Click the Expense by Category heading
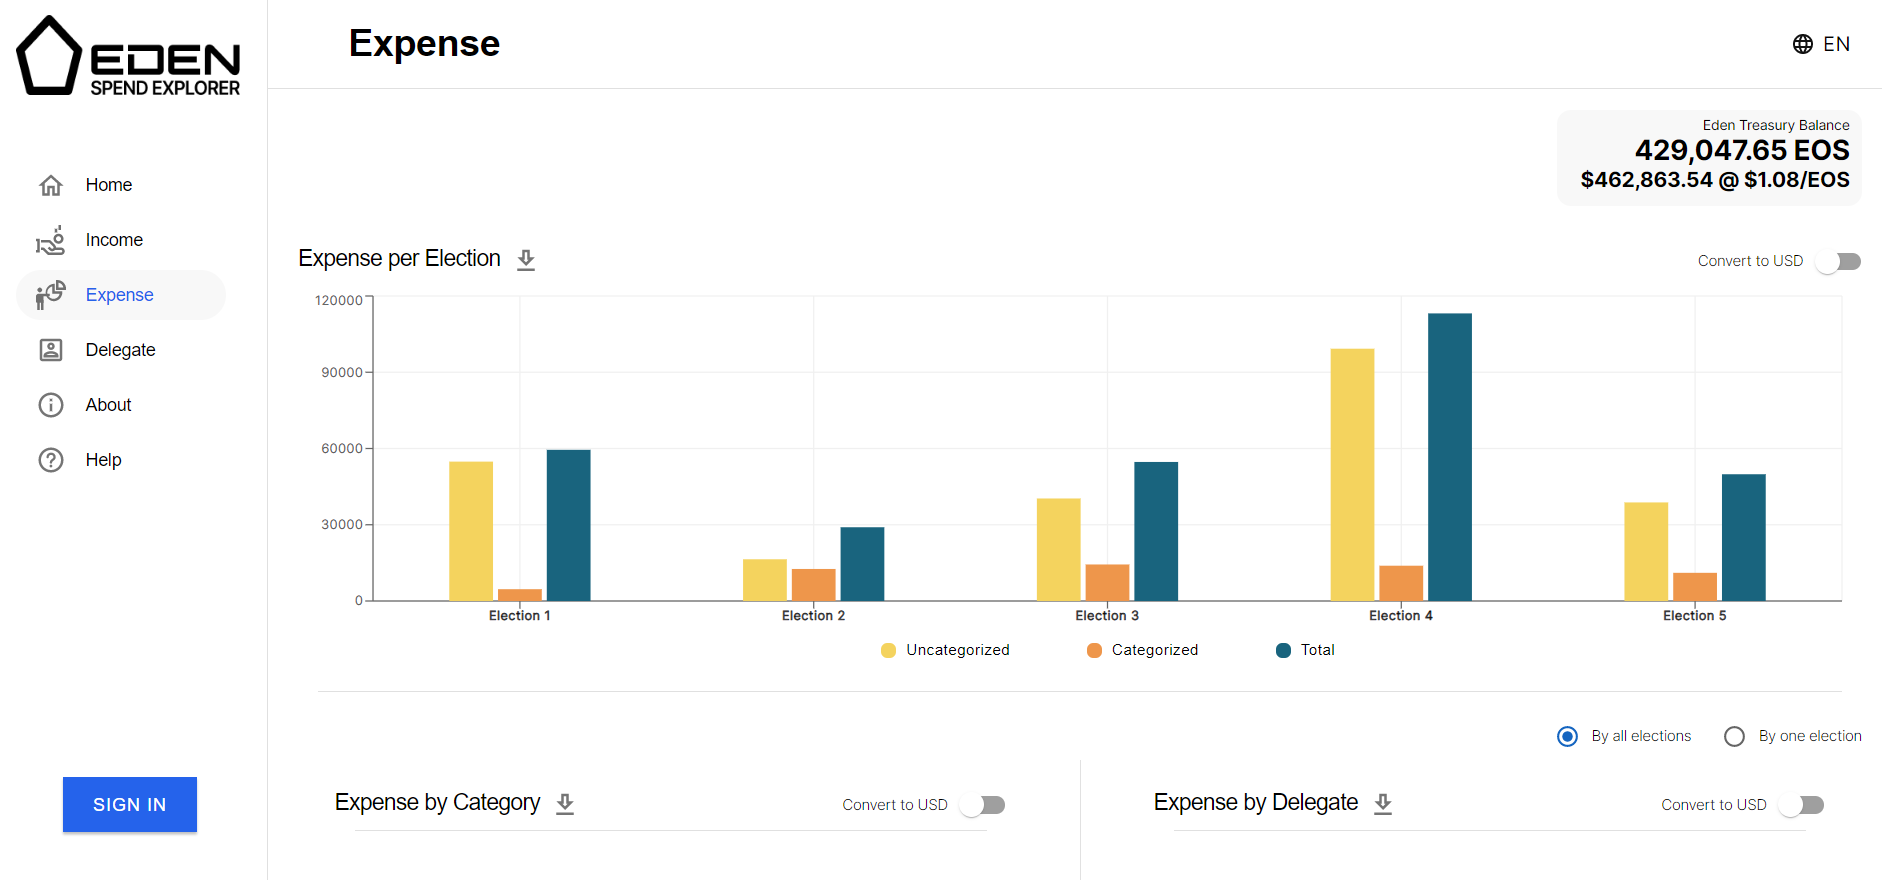 pyautogui.click(x=437, y=803)
